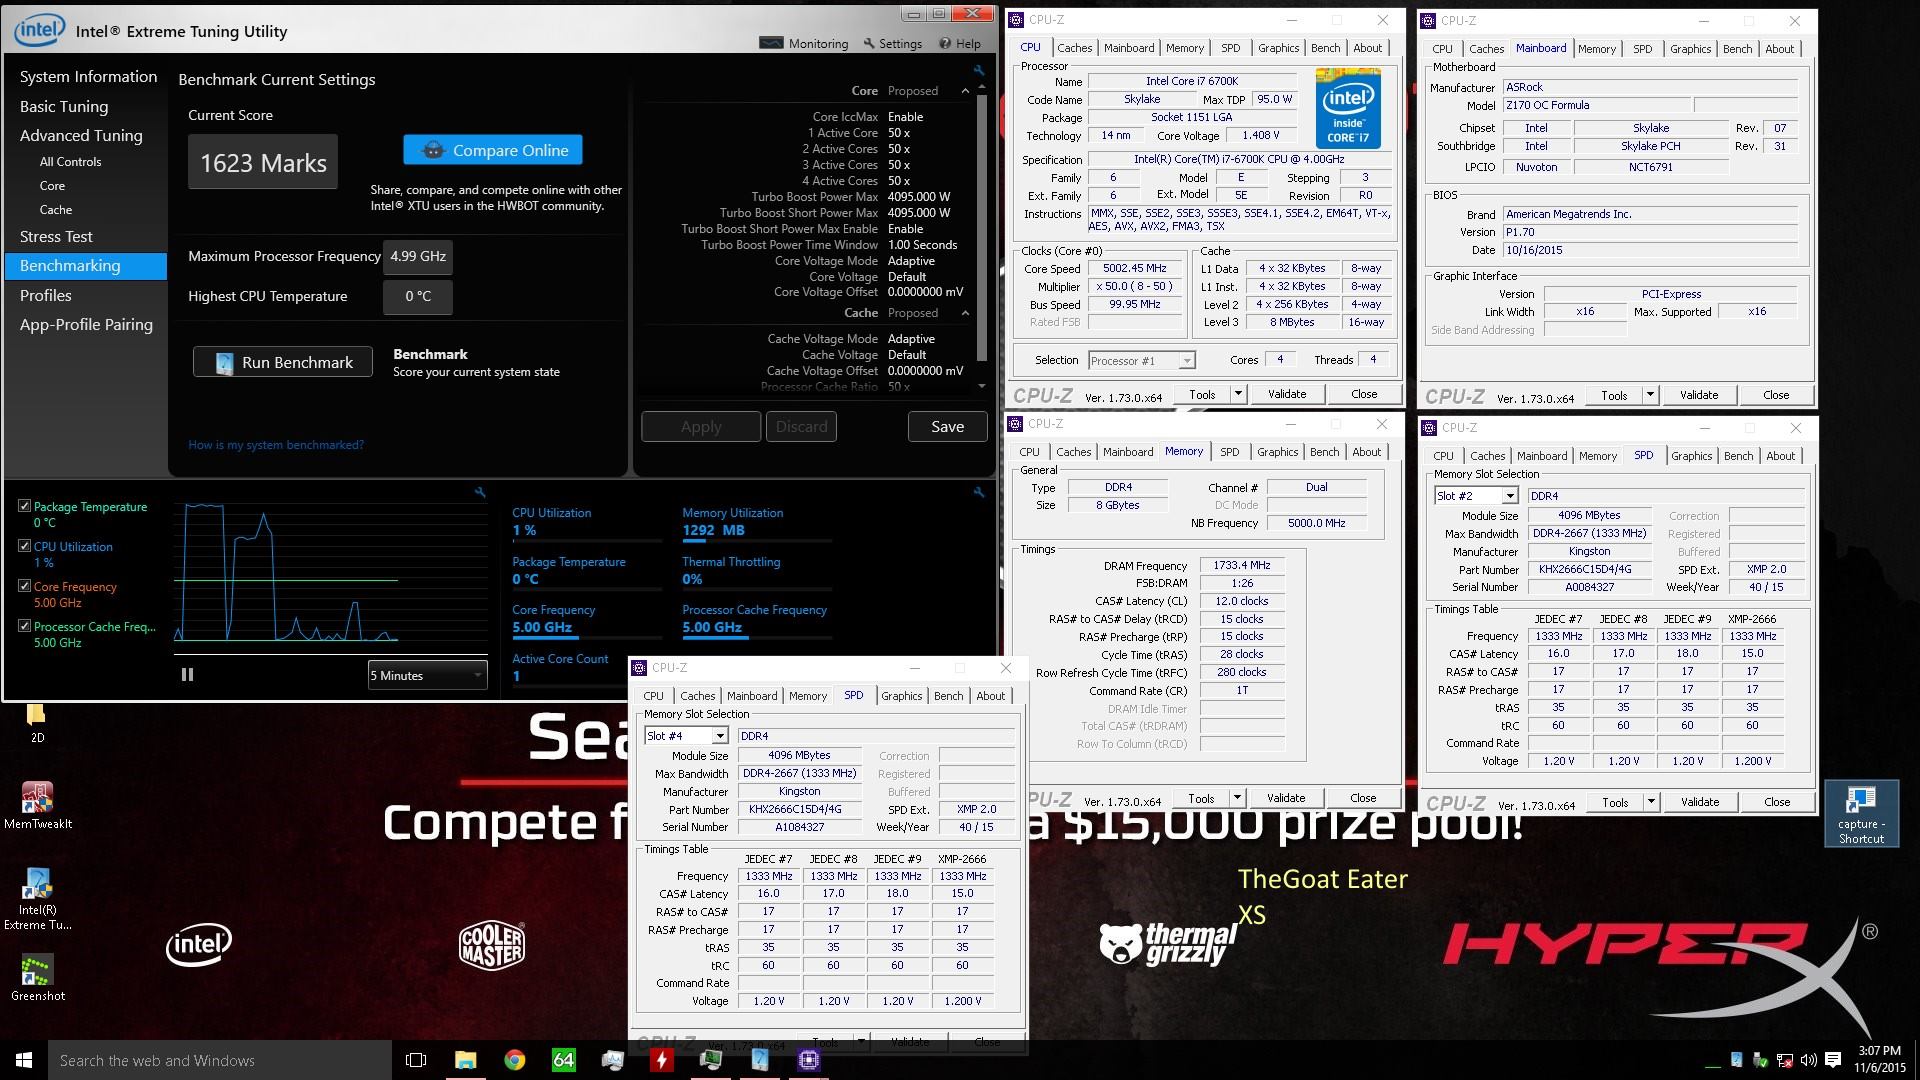Viewport: 1920px width, 1080px height.
Task: Collapse the Core settings section in XTU
Action: [965, 91]
